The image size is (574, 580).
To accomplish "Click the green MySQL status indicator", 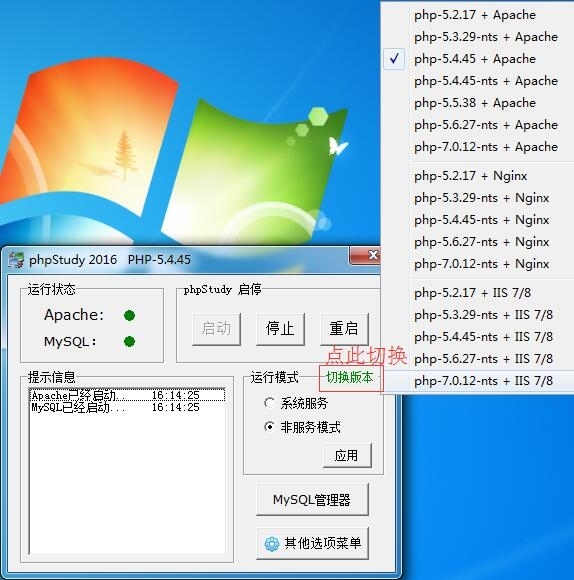I will pyautogui.click(x=129, y=341).
